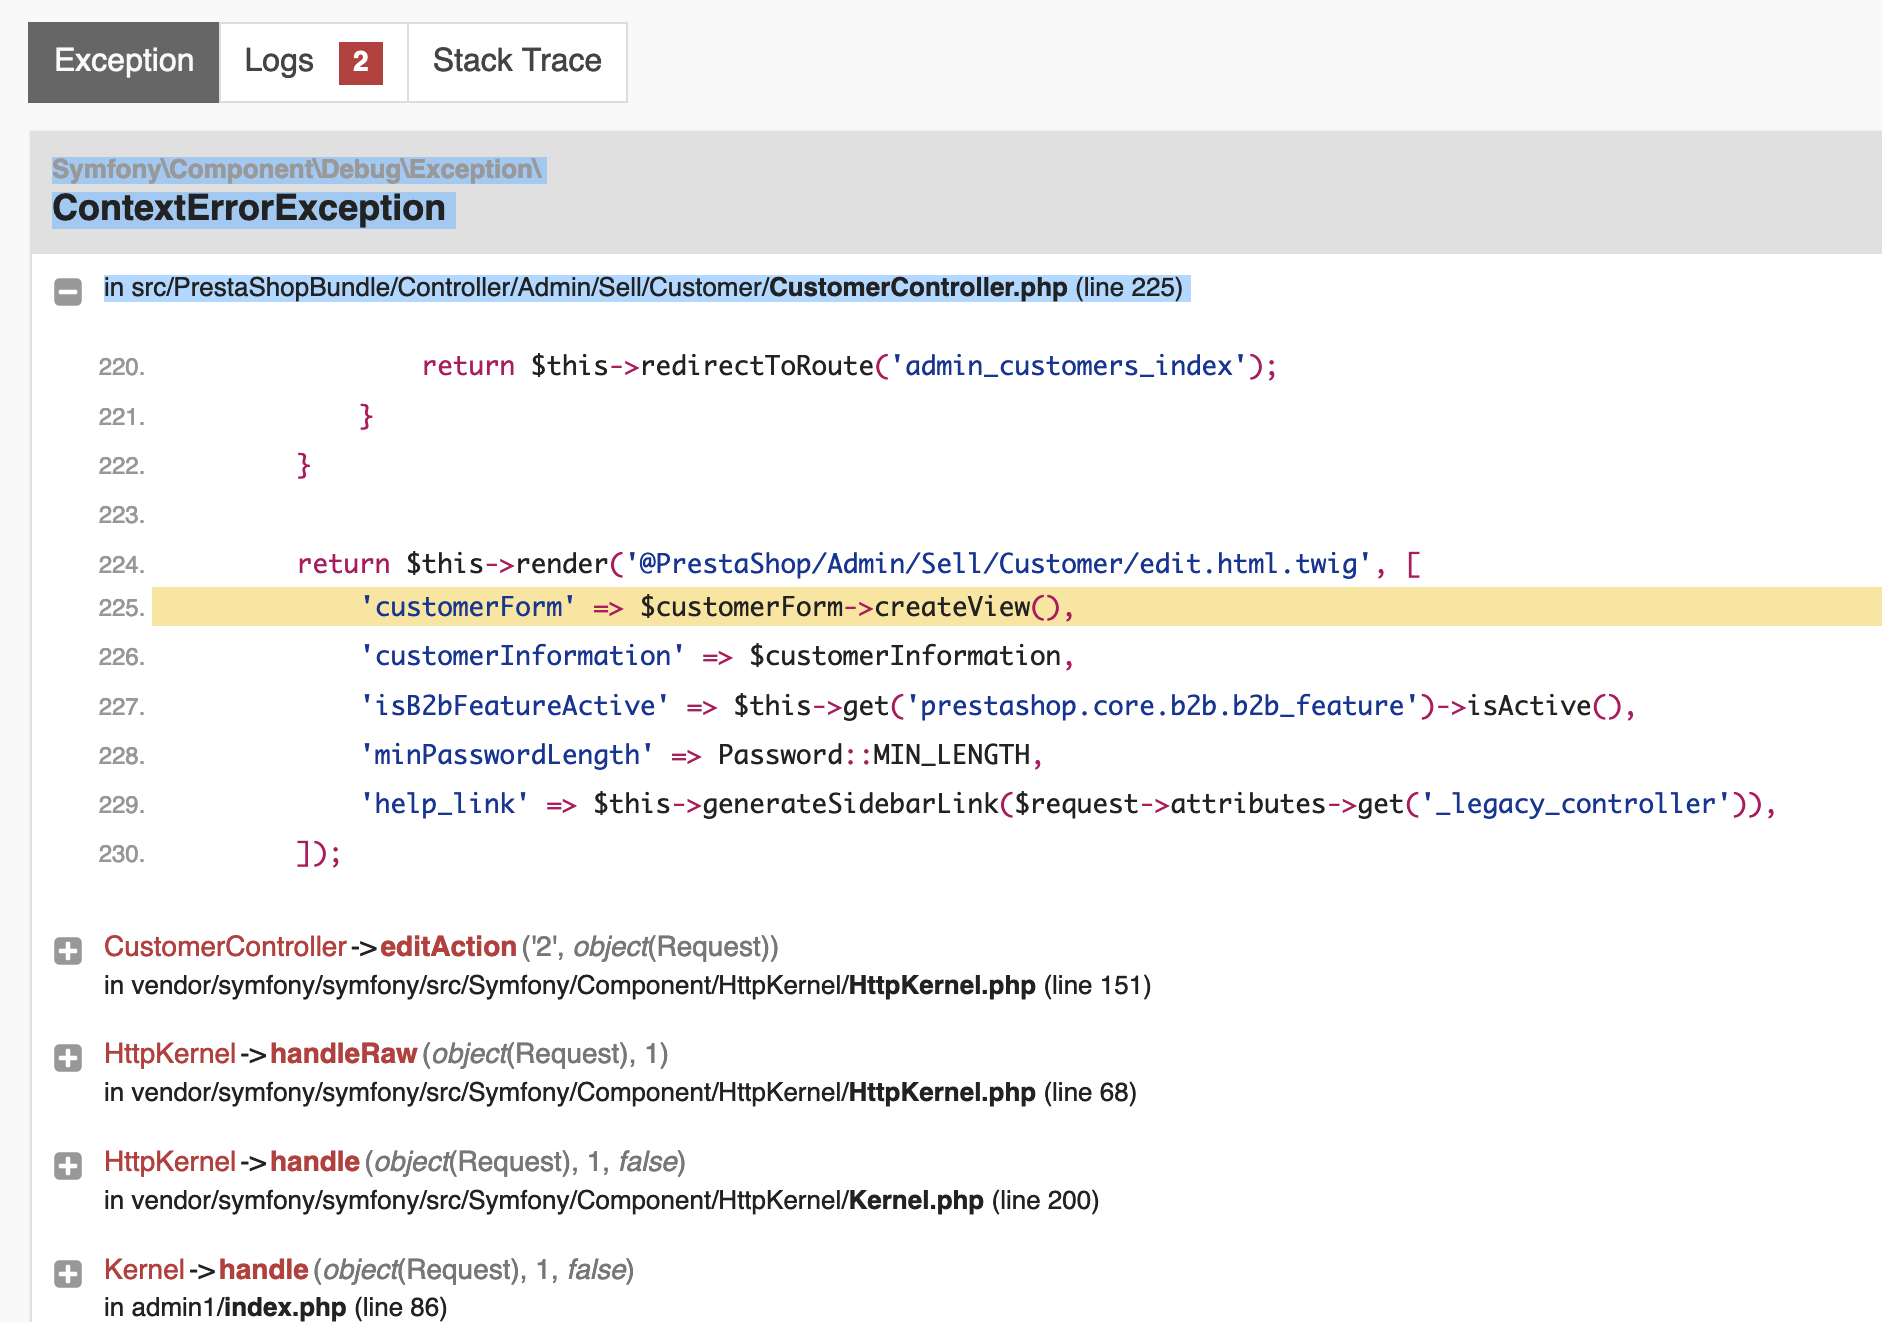
Task: Click the admin1/index.php line 86 path
Action: click(275, 1307)
